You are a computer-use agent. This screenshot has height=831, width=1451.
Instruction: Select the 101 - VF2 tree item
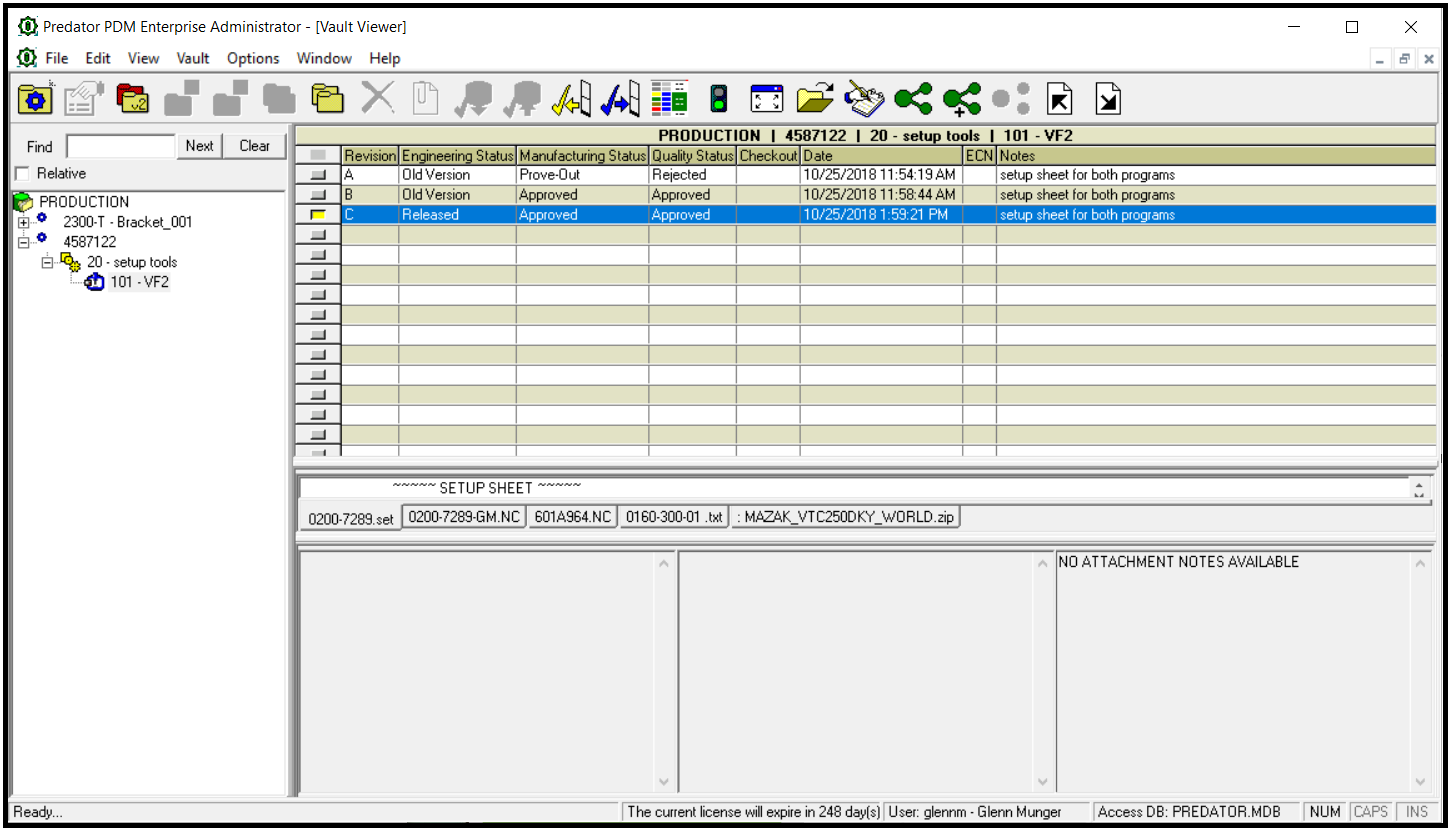tap(139, 282)
